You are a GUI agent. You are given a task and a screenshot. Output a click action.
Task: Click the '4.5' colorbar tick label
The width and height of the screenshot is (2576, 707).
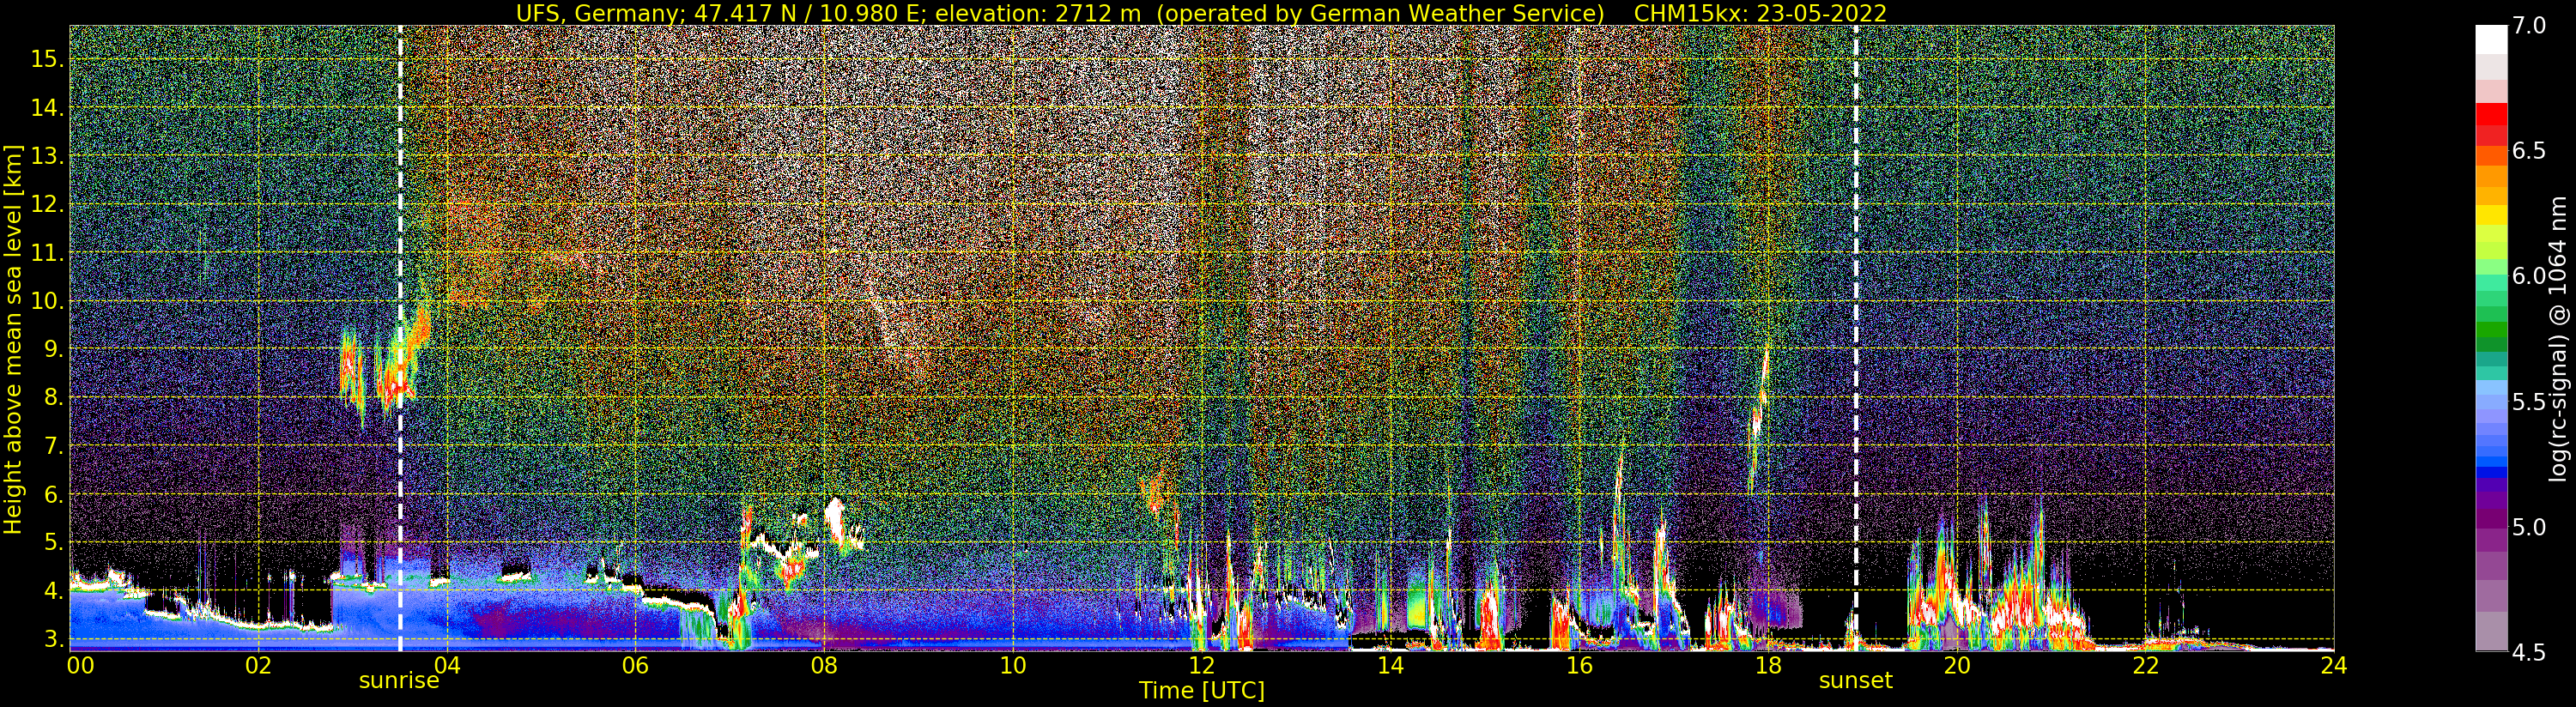[2529, 652]
